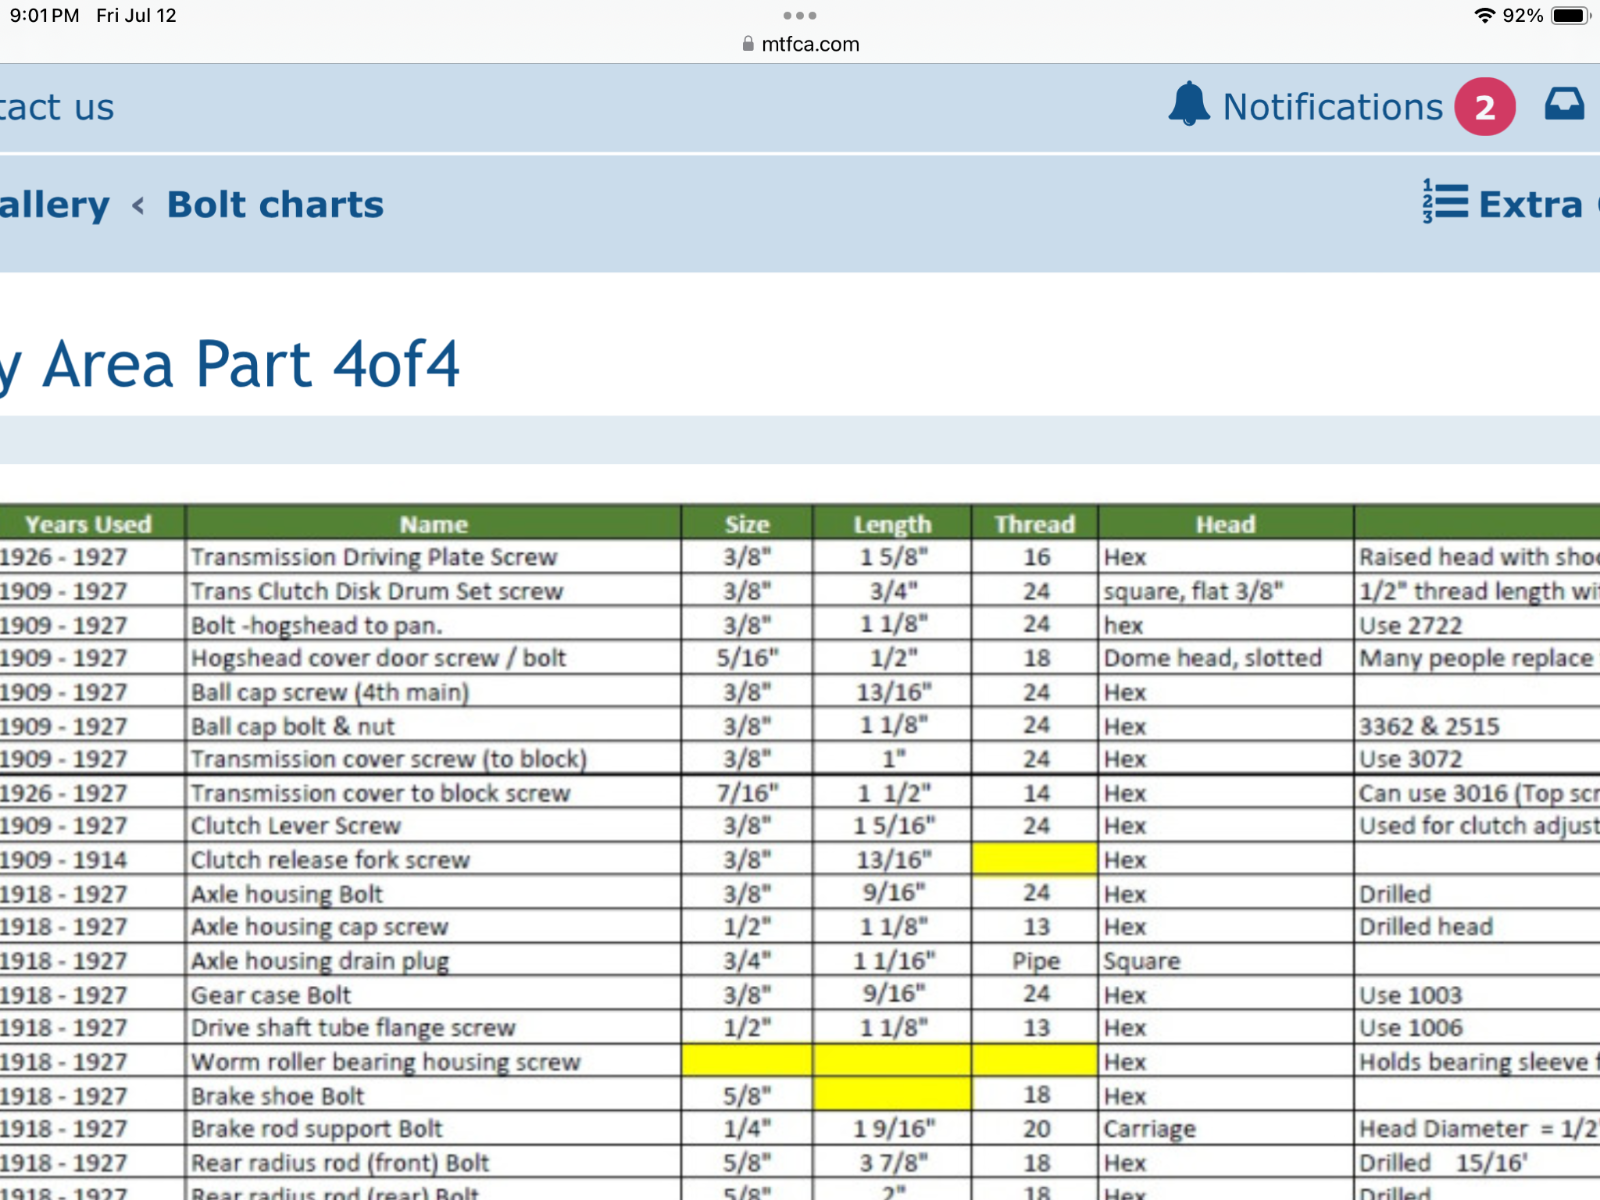Click yellow Length cell in Brake shoe Bolt row
Screen dimensions: 1600x1200
[891, 1095]
